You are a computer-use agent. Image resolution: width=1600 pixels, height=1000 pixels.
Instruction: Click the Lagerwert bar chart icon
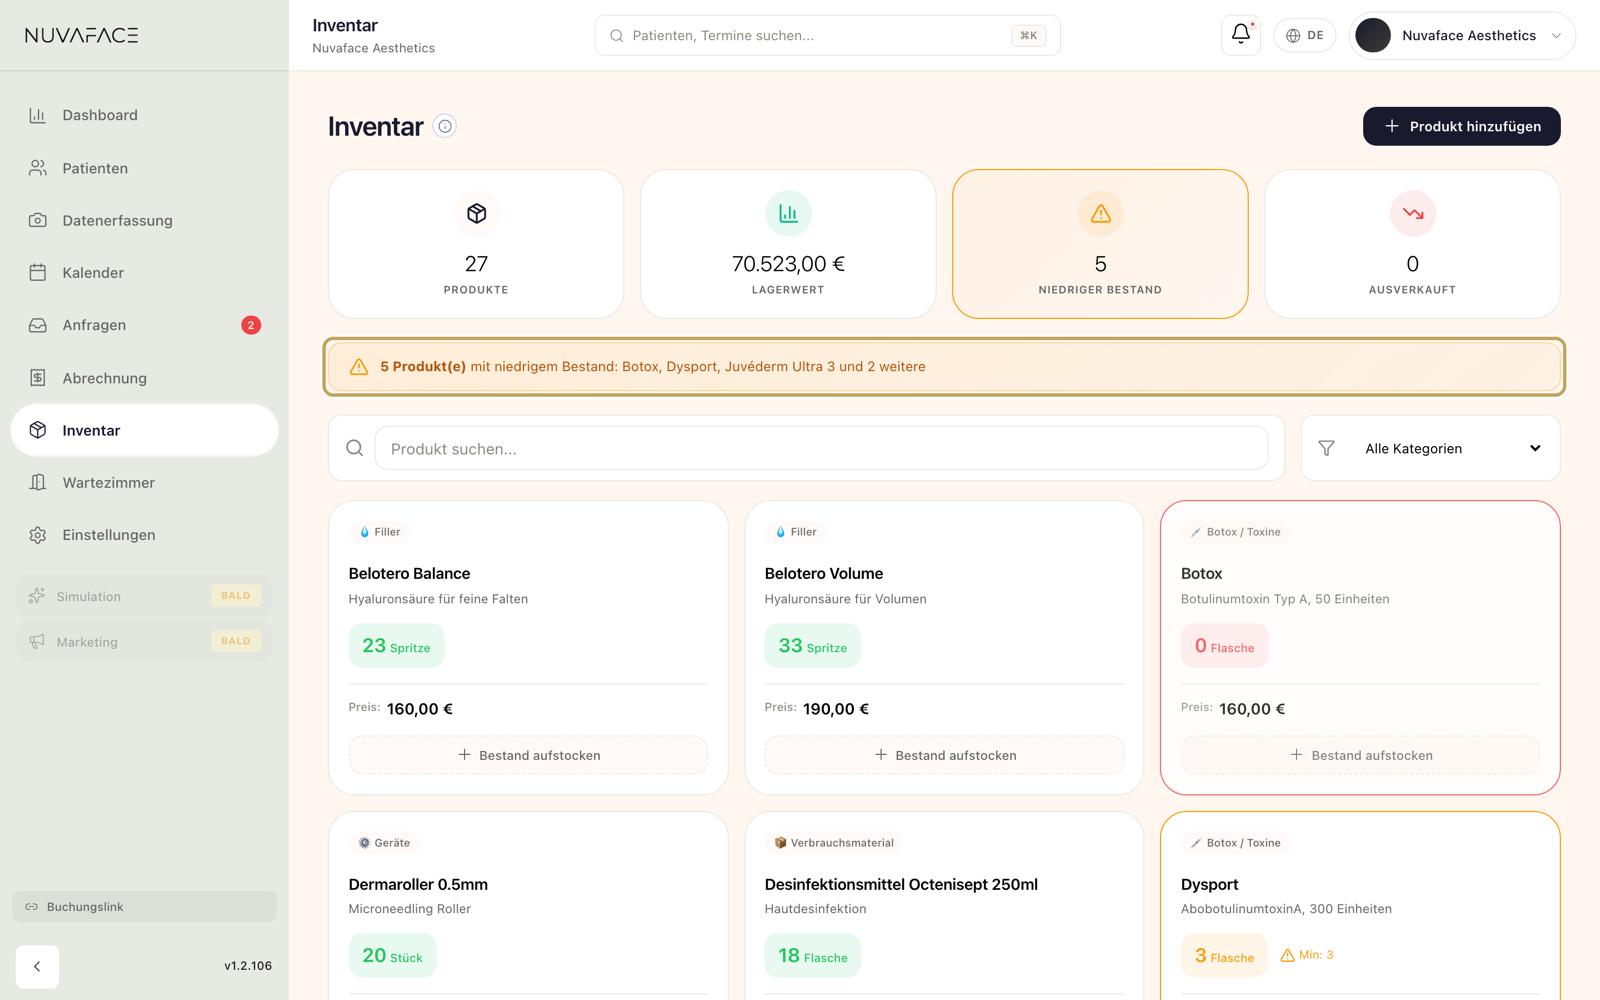pyautogui.click(x=788, y=213)
